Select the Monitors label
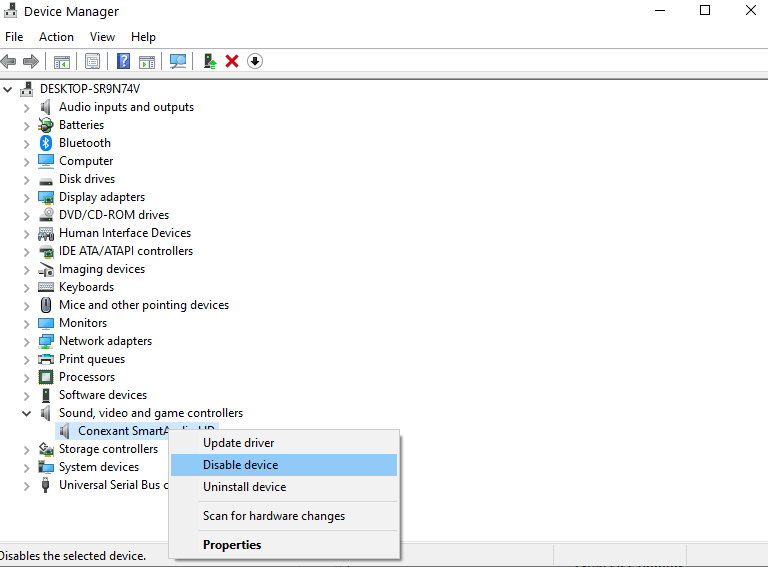This screenshot has width=768, height=567. pyautogui.click(x=83, y=323)
